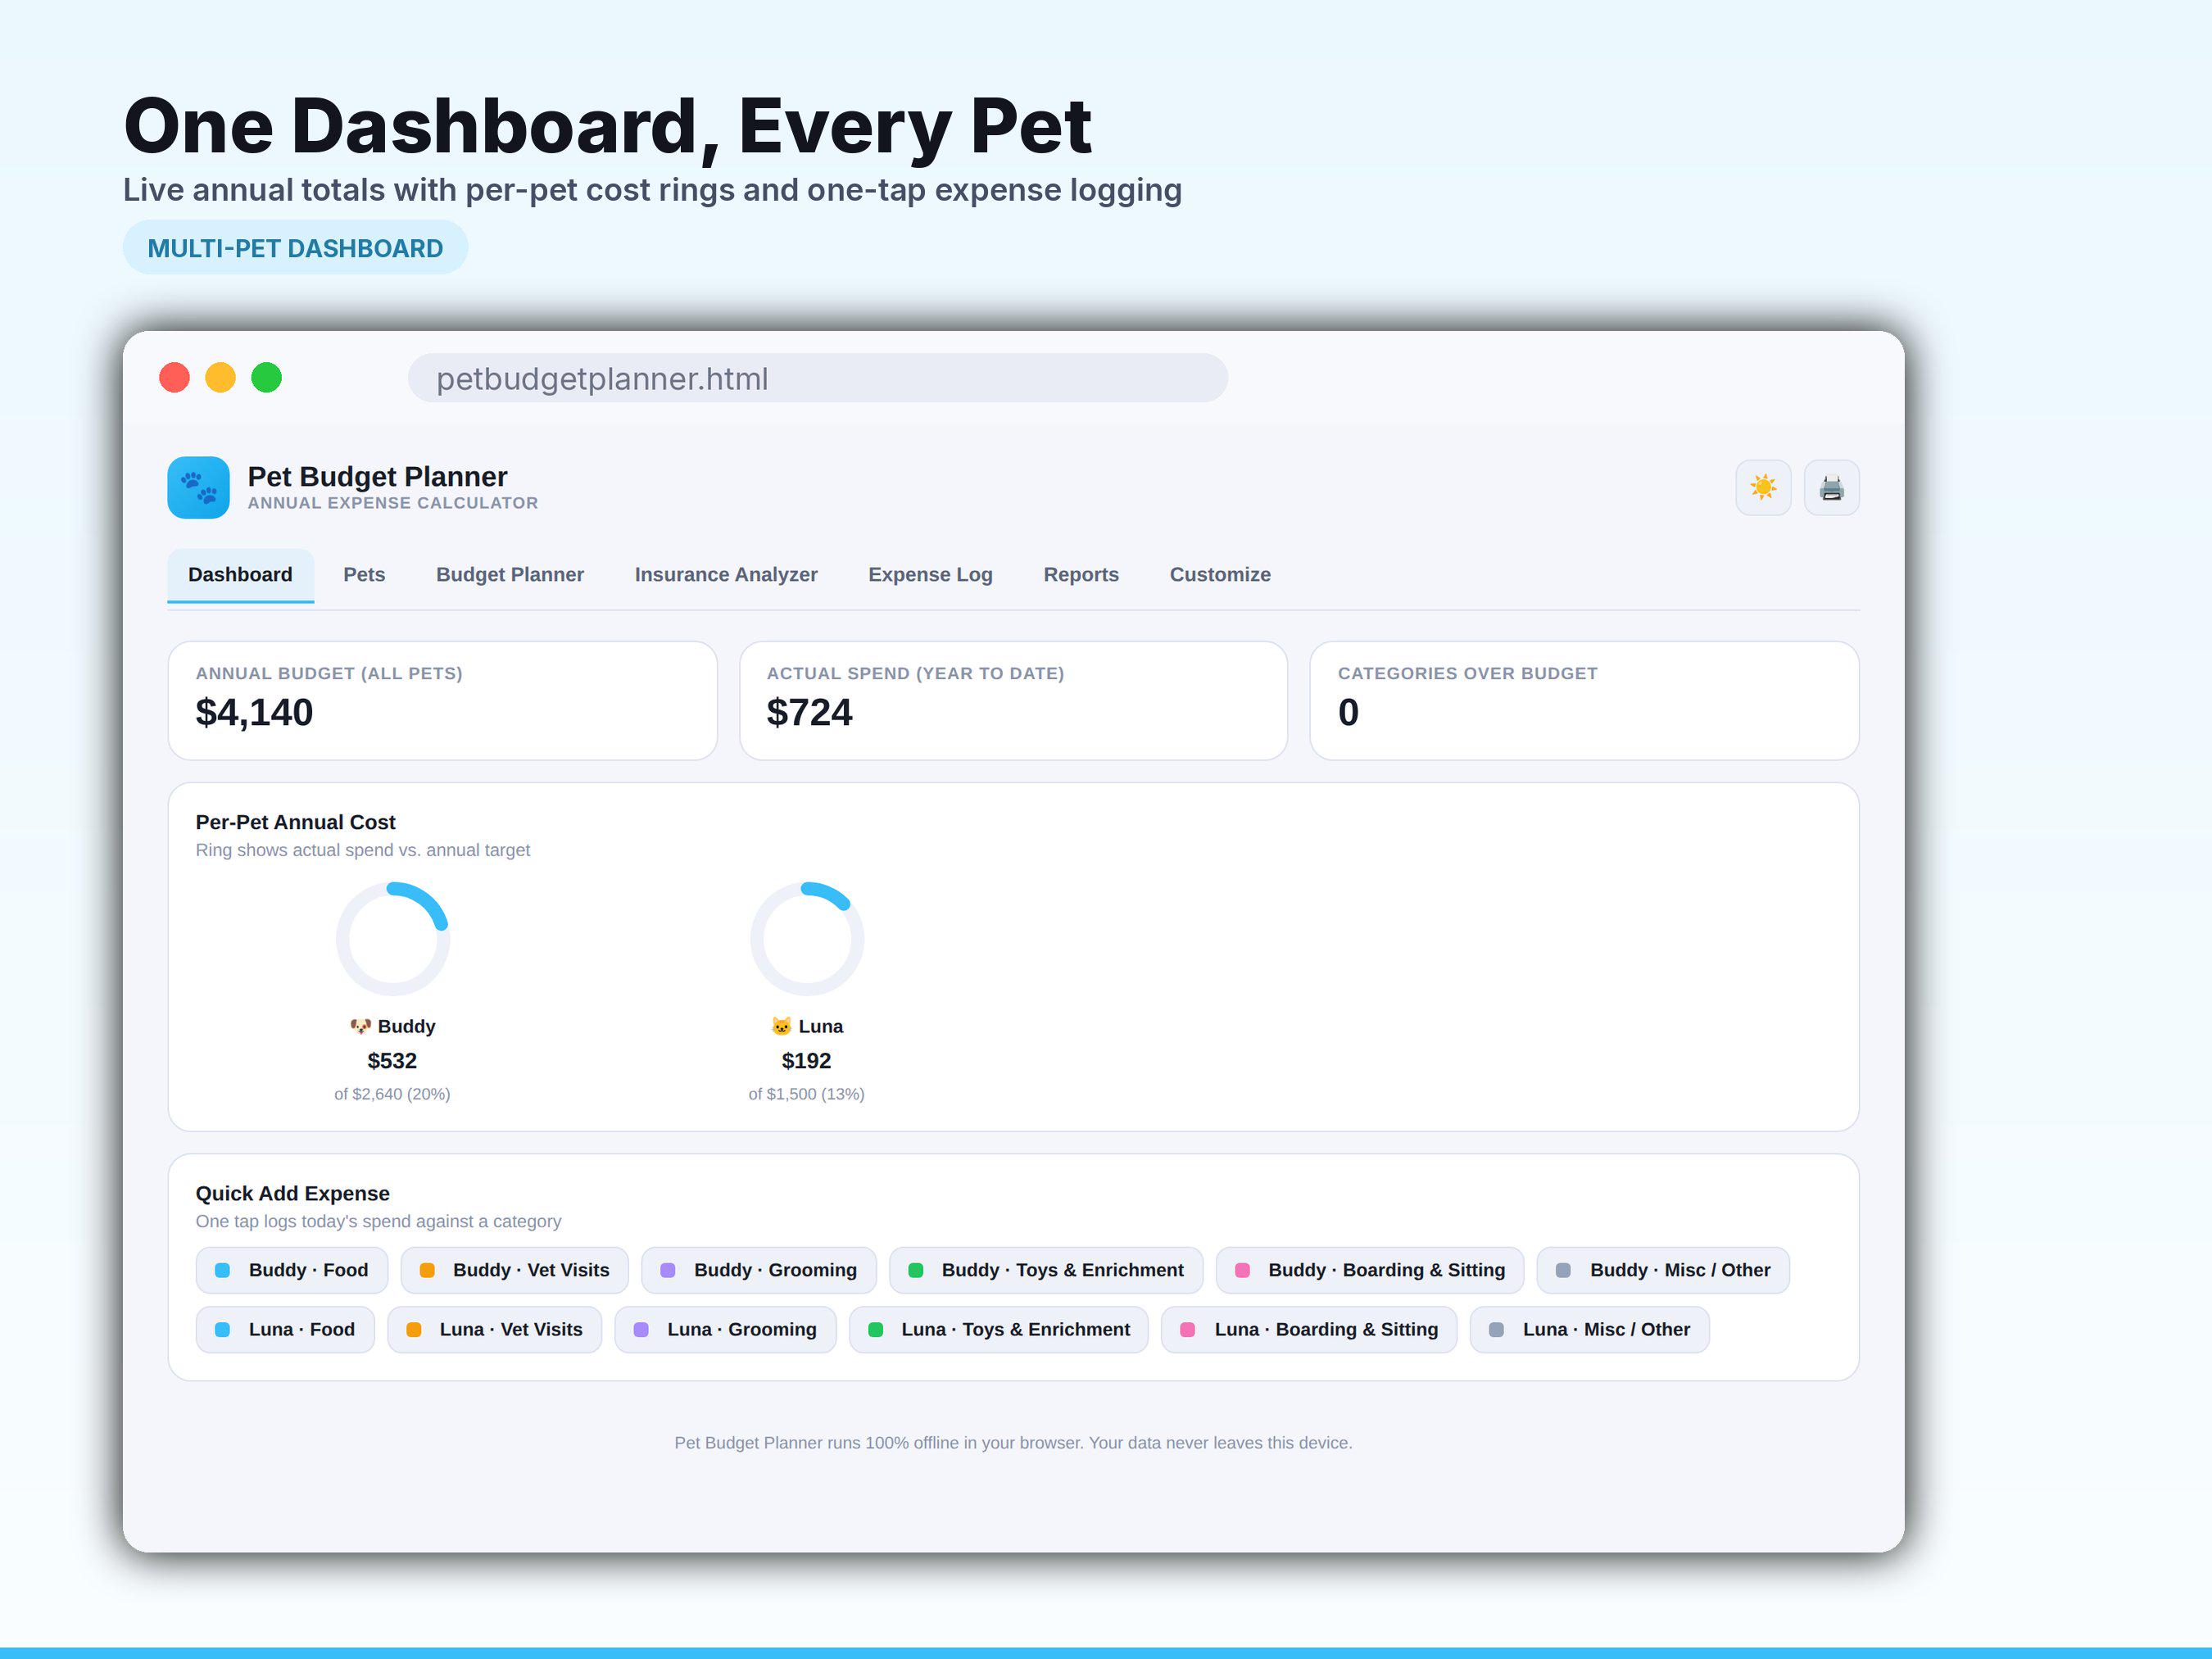Add Buddy · Boarding & Sitting expense
The image size is (2212, 1659).
click(1370, 1270)
